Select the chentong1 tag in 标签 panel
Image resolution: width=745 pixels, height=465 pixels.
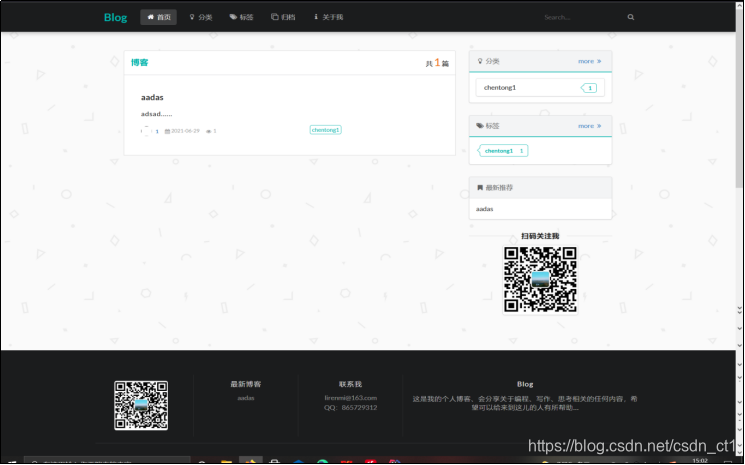(x=503, y=151)
